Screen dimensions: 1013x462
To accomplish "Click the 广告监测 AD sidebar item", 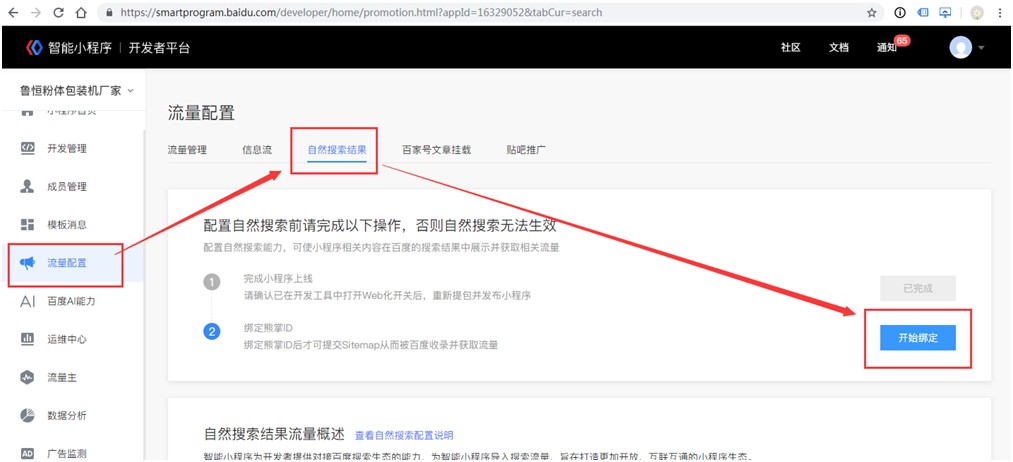I will point(66,453).
